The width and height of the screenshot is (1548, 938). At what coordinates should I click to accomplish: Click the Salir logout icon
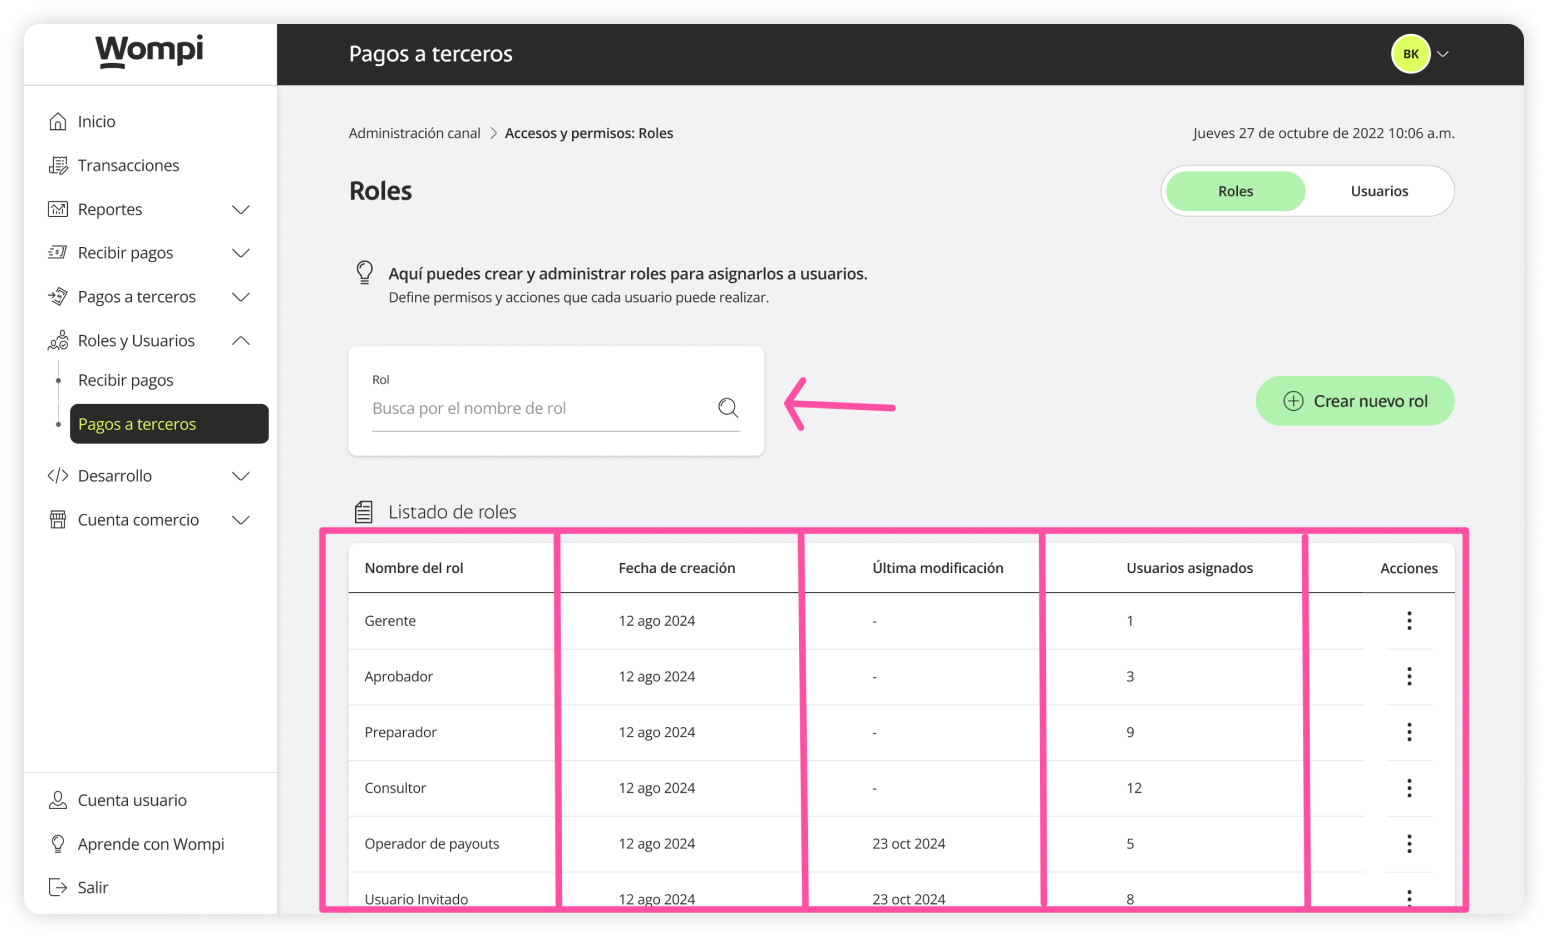pos(59,886)
